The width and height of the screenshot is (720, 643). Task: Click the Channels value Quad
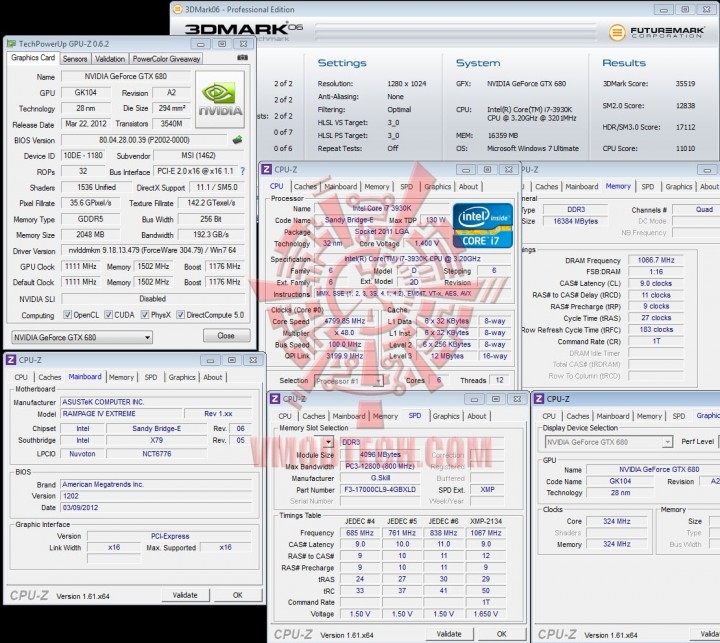(x=704, y=209)
